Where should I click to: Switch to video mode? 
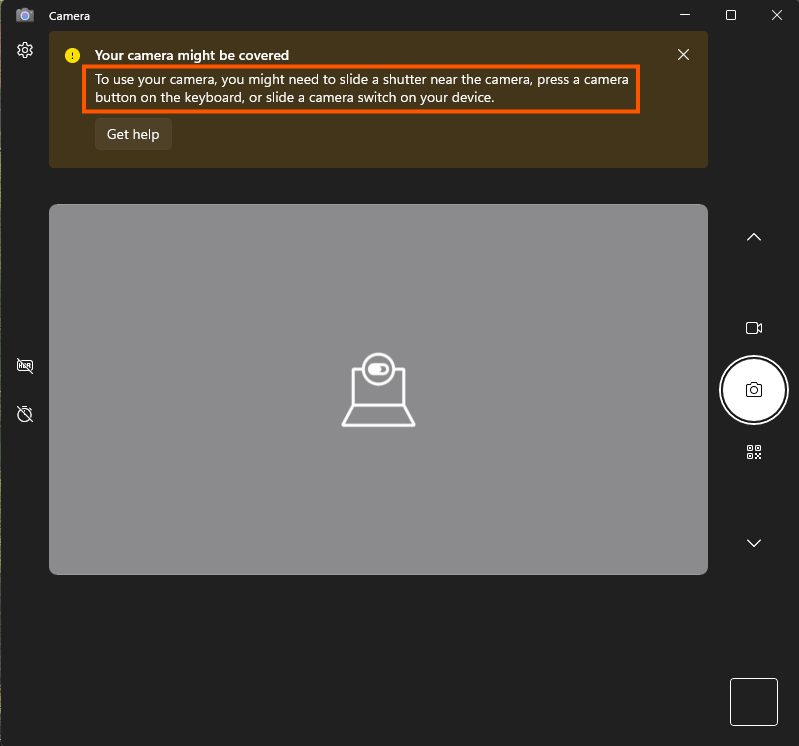754,328
